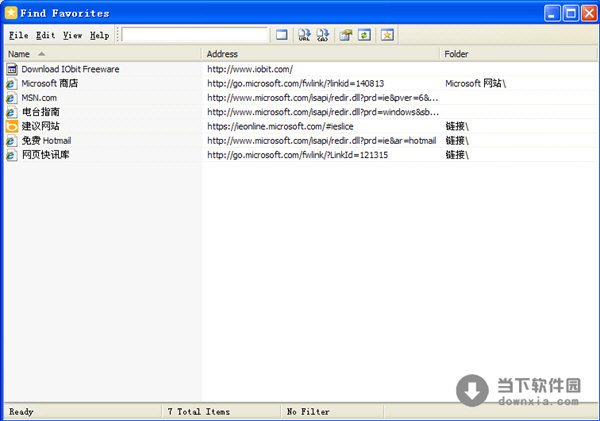
Task: Click the copy HTML link tag icon
Action: pyautogui.click(x=323, y=35)
